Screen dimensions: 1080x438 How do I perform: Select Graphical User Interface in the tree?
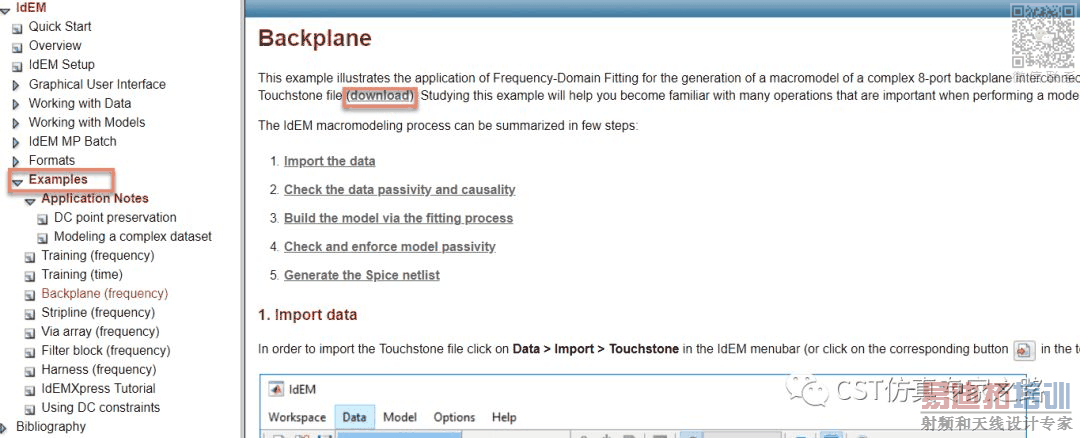[97, 84]
